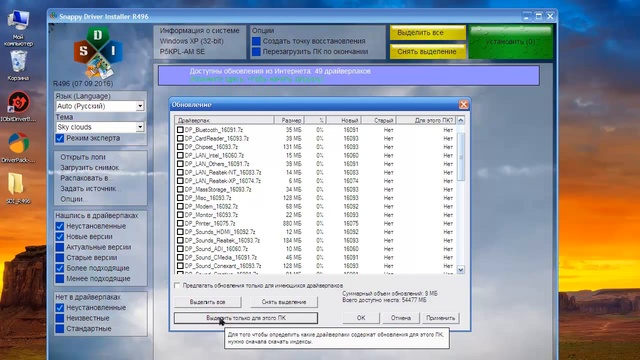Enable Стандартные filter checkbox

pyautogui.click(x=60, y=329)
